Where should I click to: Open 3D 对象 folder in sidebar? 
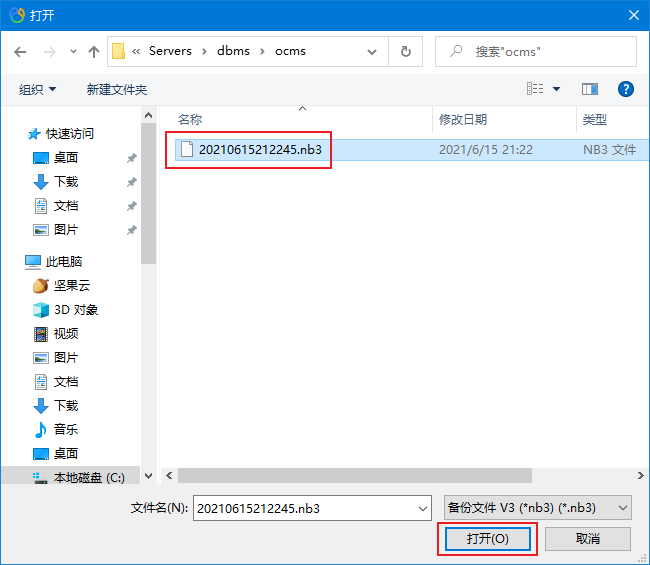click(75, 310)
